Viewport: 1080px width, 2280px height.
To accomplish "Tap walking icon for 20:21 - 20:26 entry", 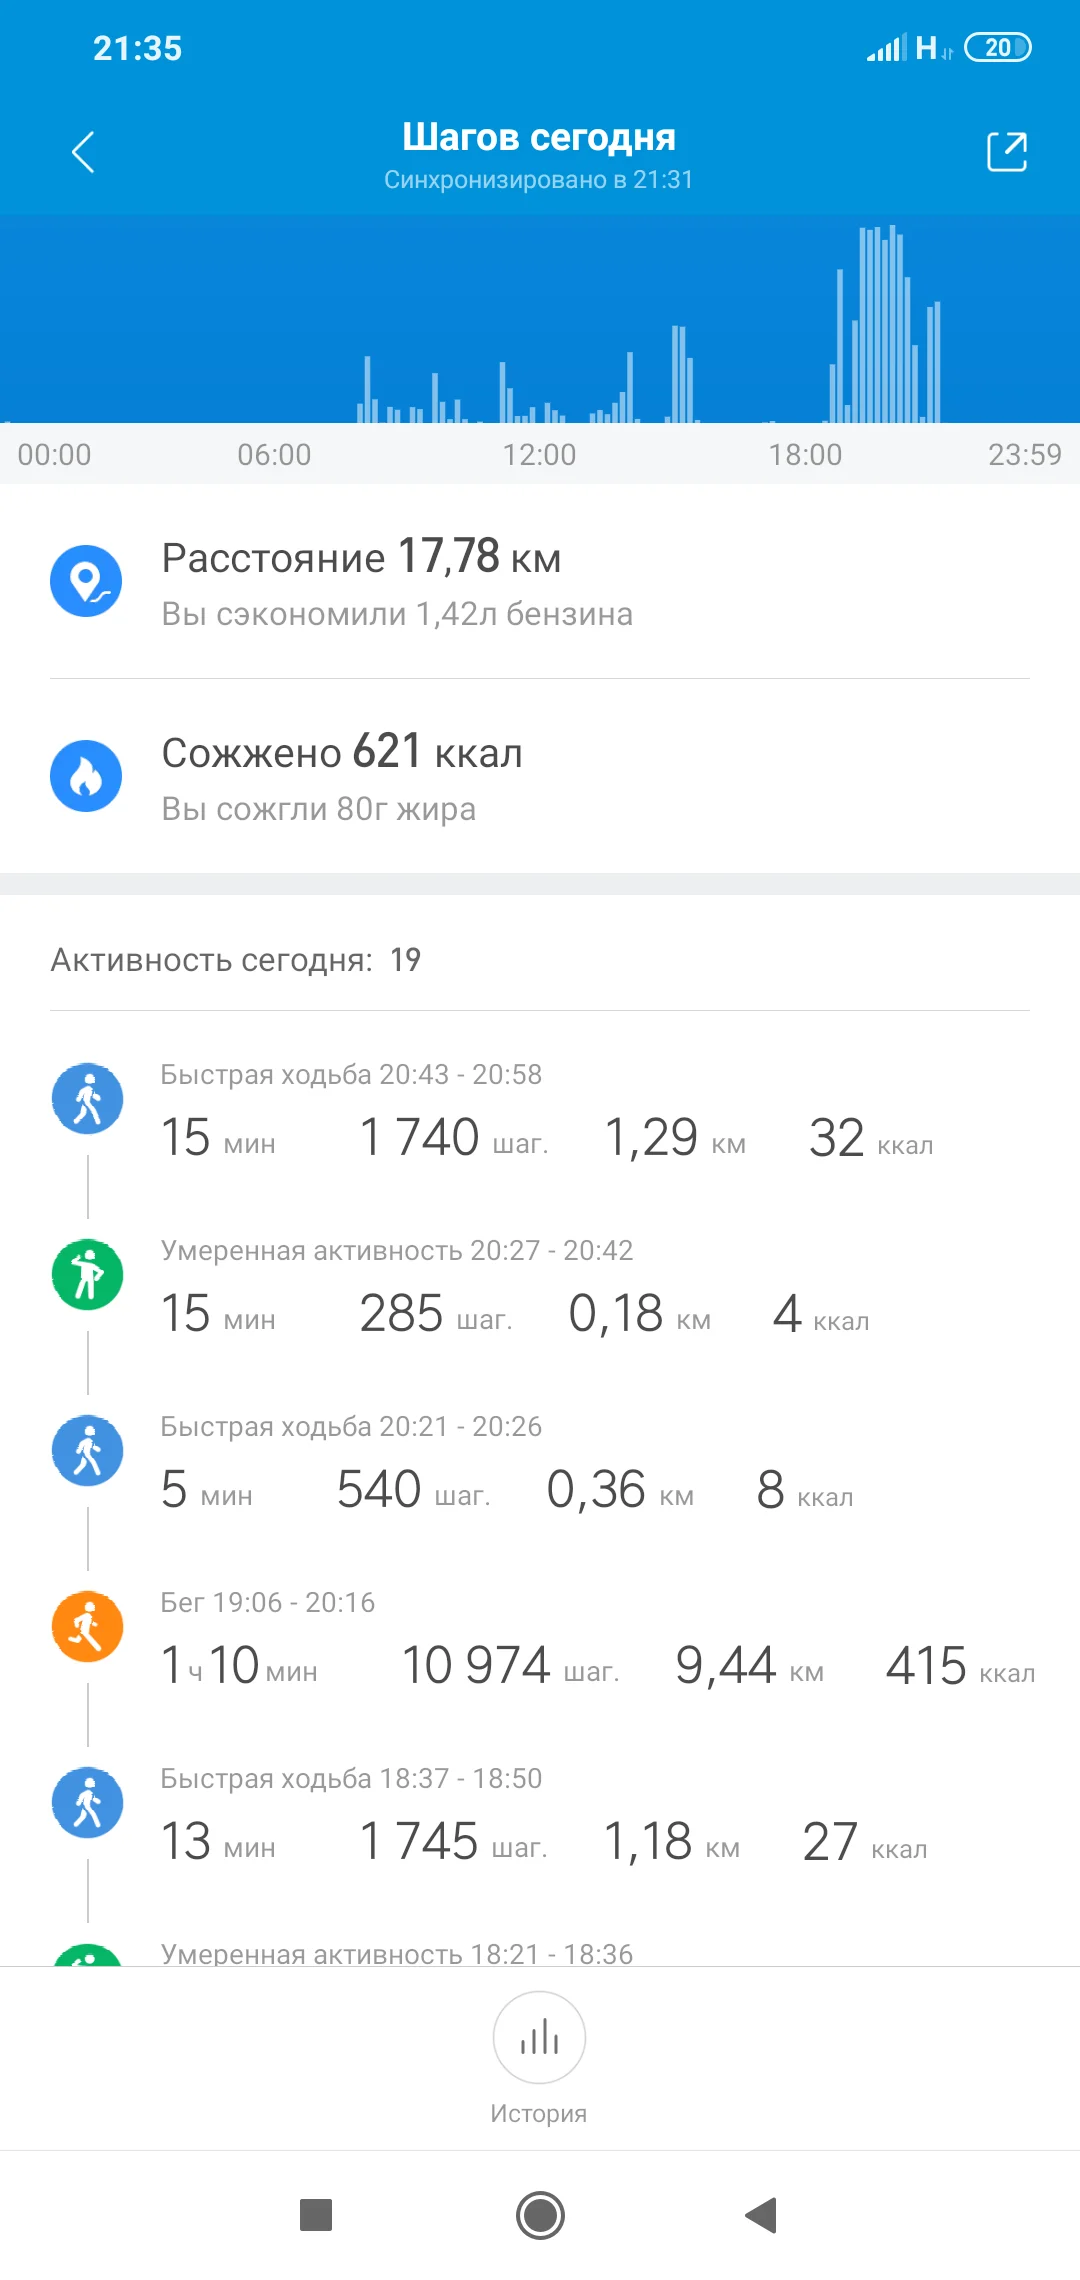I will click(88, 1450).
